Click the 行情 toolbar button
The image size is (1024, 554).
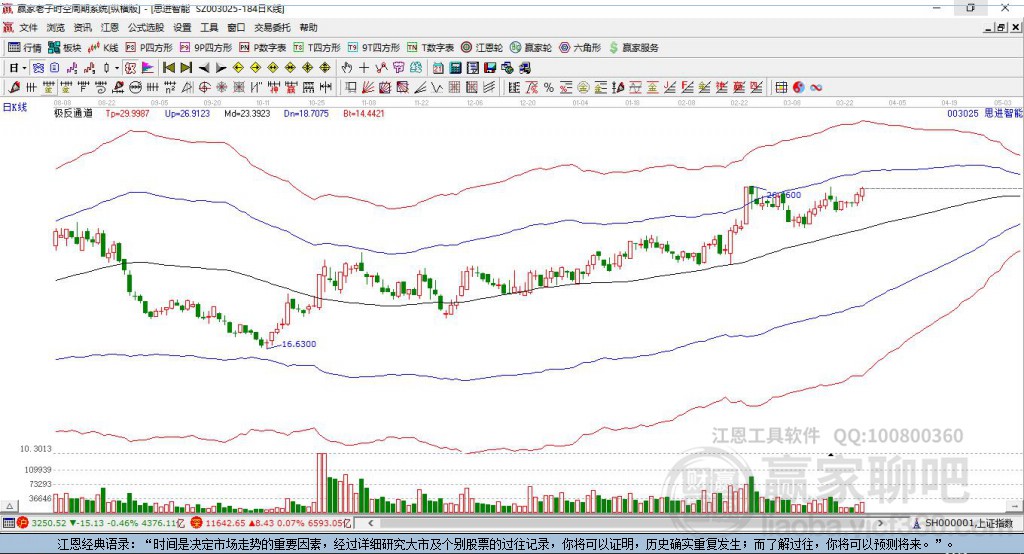(x=25, y=48)
